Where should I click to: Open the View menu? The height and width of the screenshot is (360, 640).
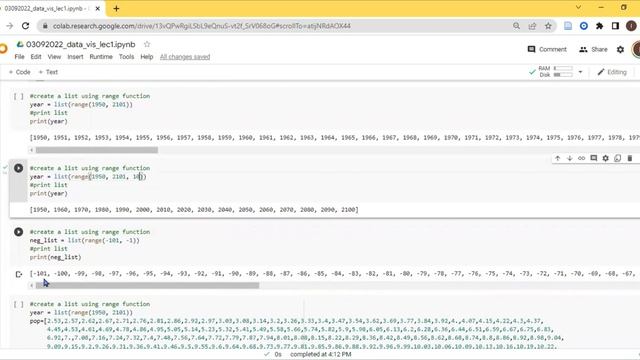pos(54,57)
